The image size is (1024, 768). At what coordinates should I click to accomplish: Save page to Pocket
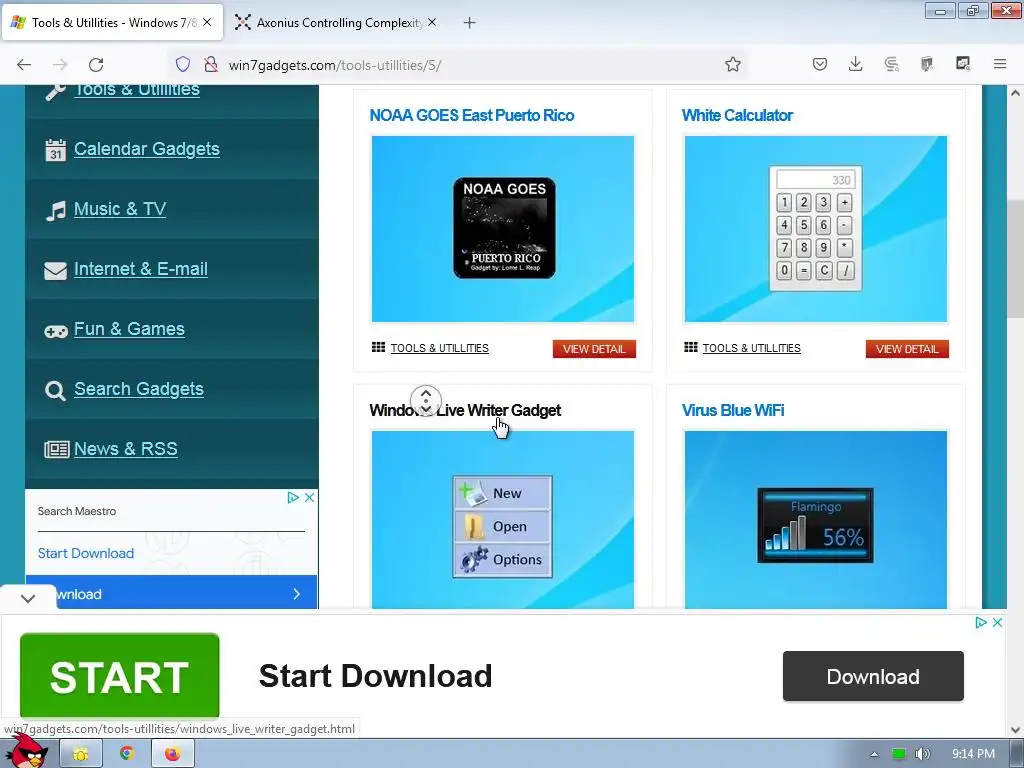click(x=820, y=64)
